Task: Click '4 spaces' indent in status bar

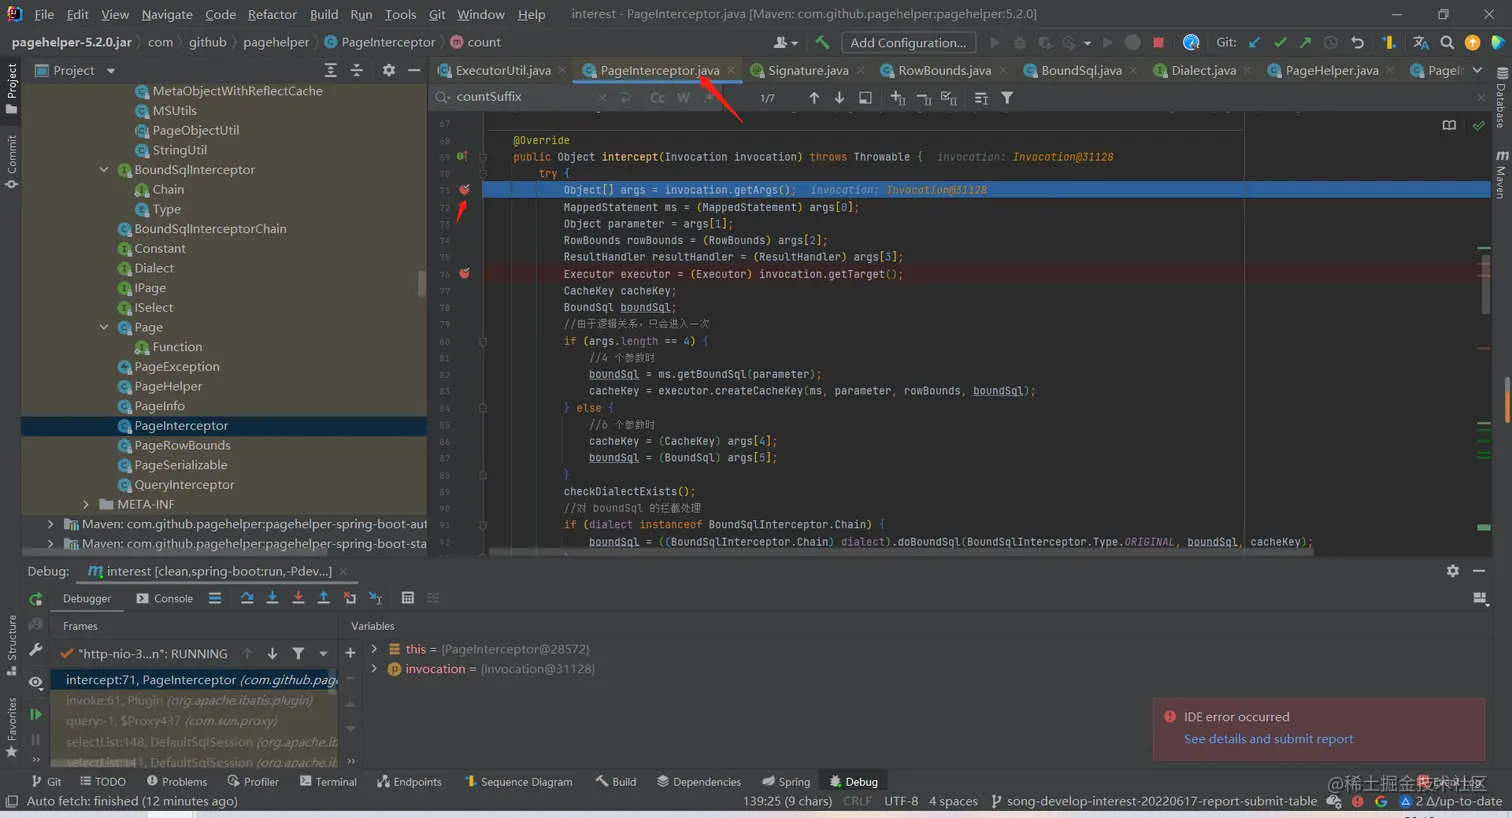Action: [x=953, y=801]
